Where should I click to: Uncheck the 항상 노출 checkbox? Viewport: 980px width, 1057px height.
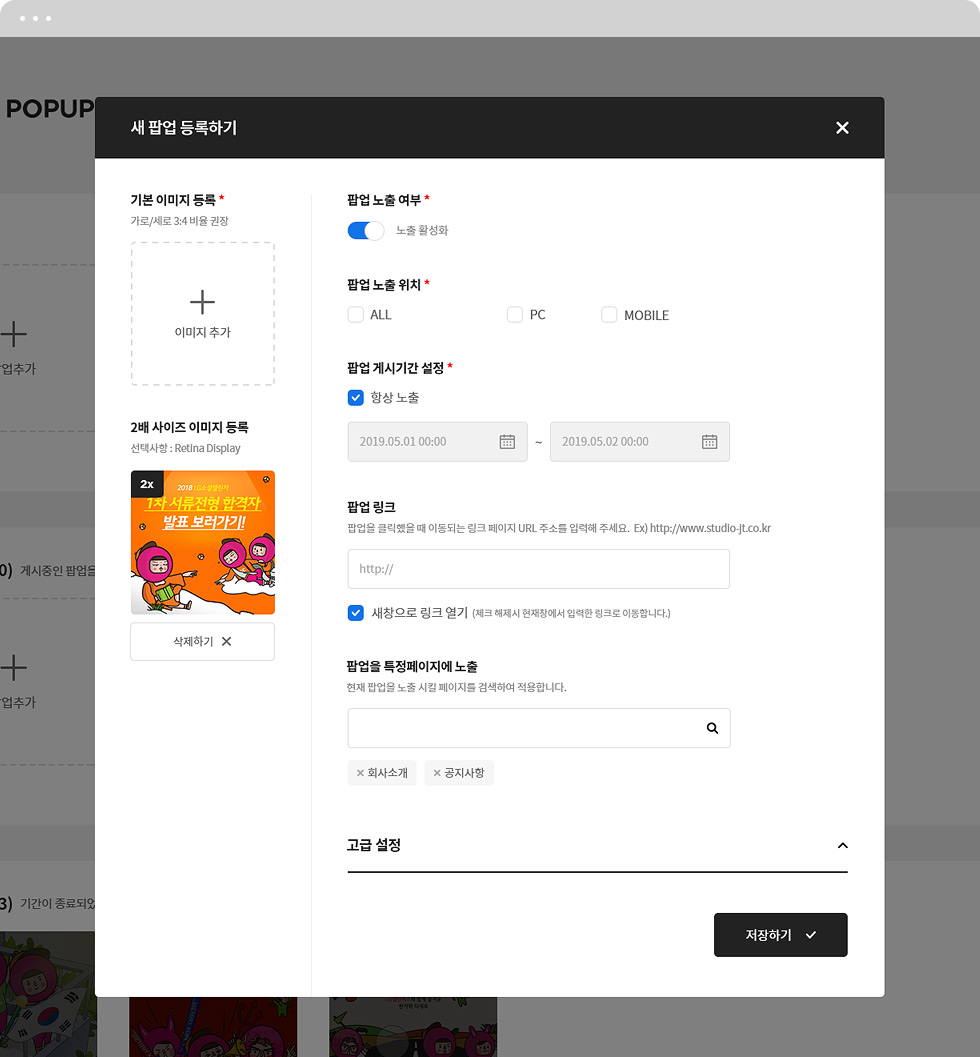pos(356,397)
